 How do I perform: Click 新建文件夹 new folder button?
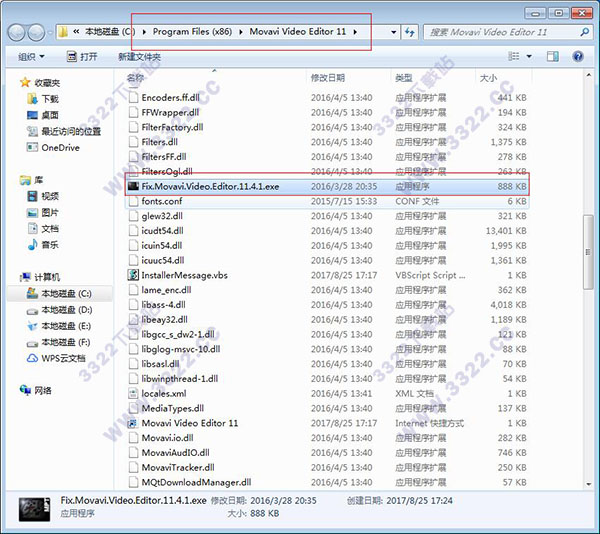[139, 57]
